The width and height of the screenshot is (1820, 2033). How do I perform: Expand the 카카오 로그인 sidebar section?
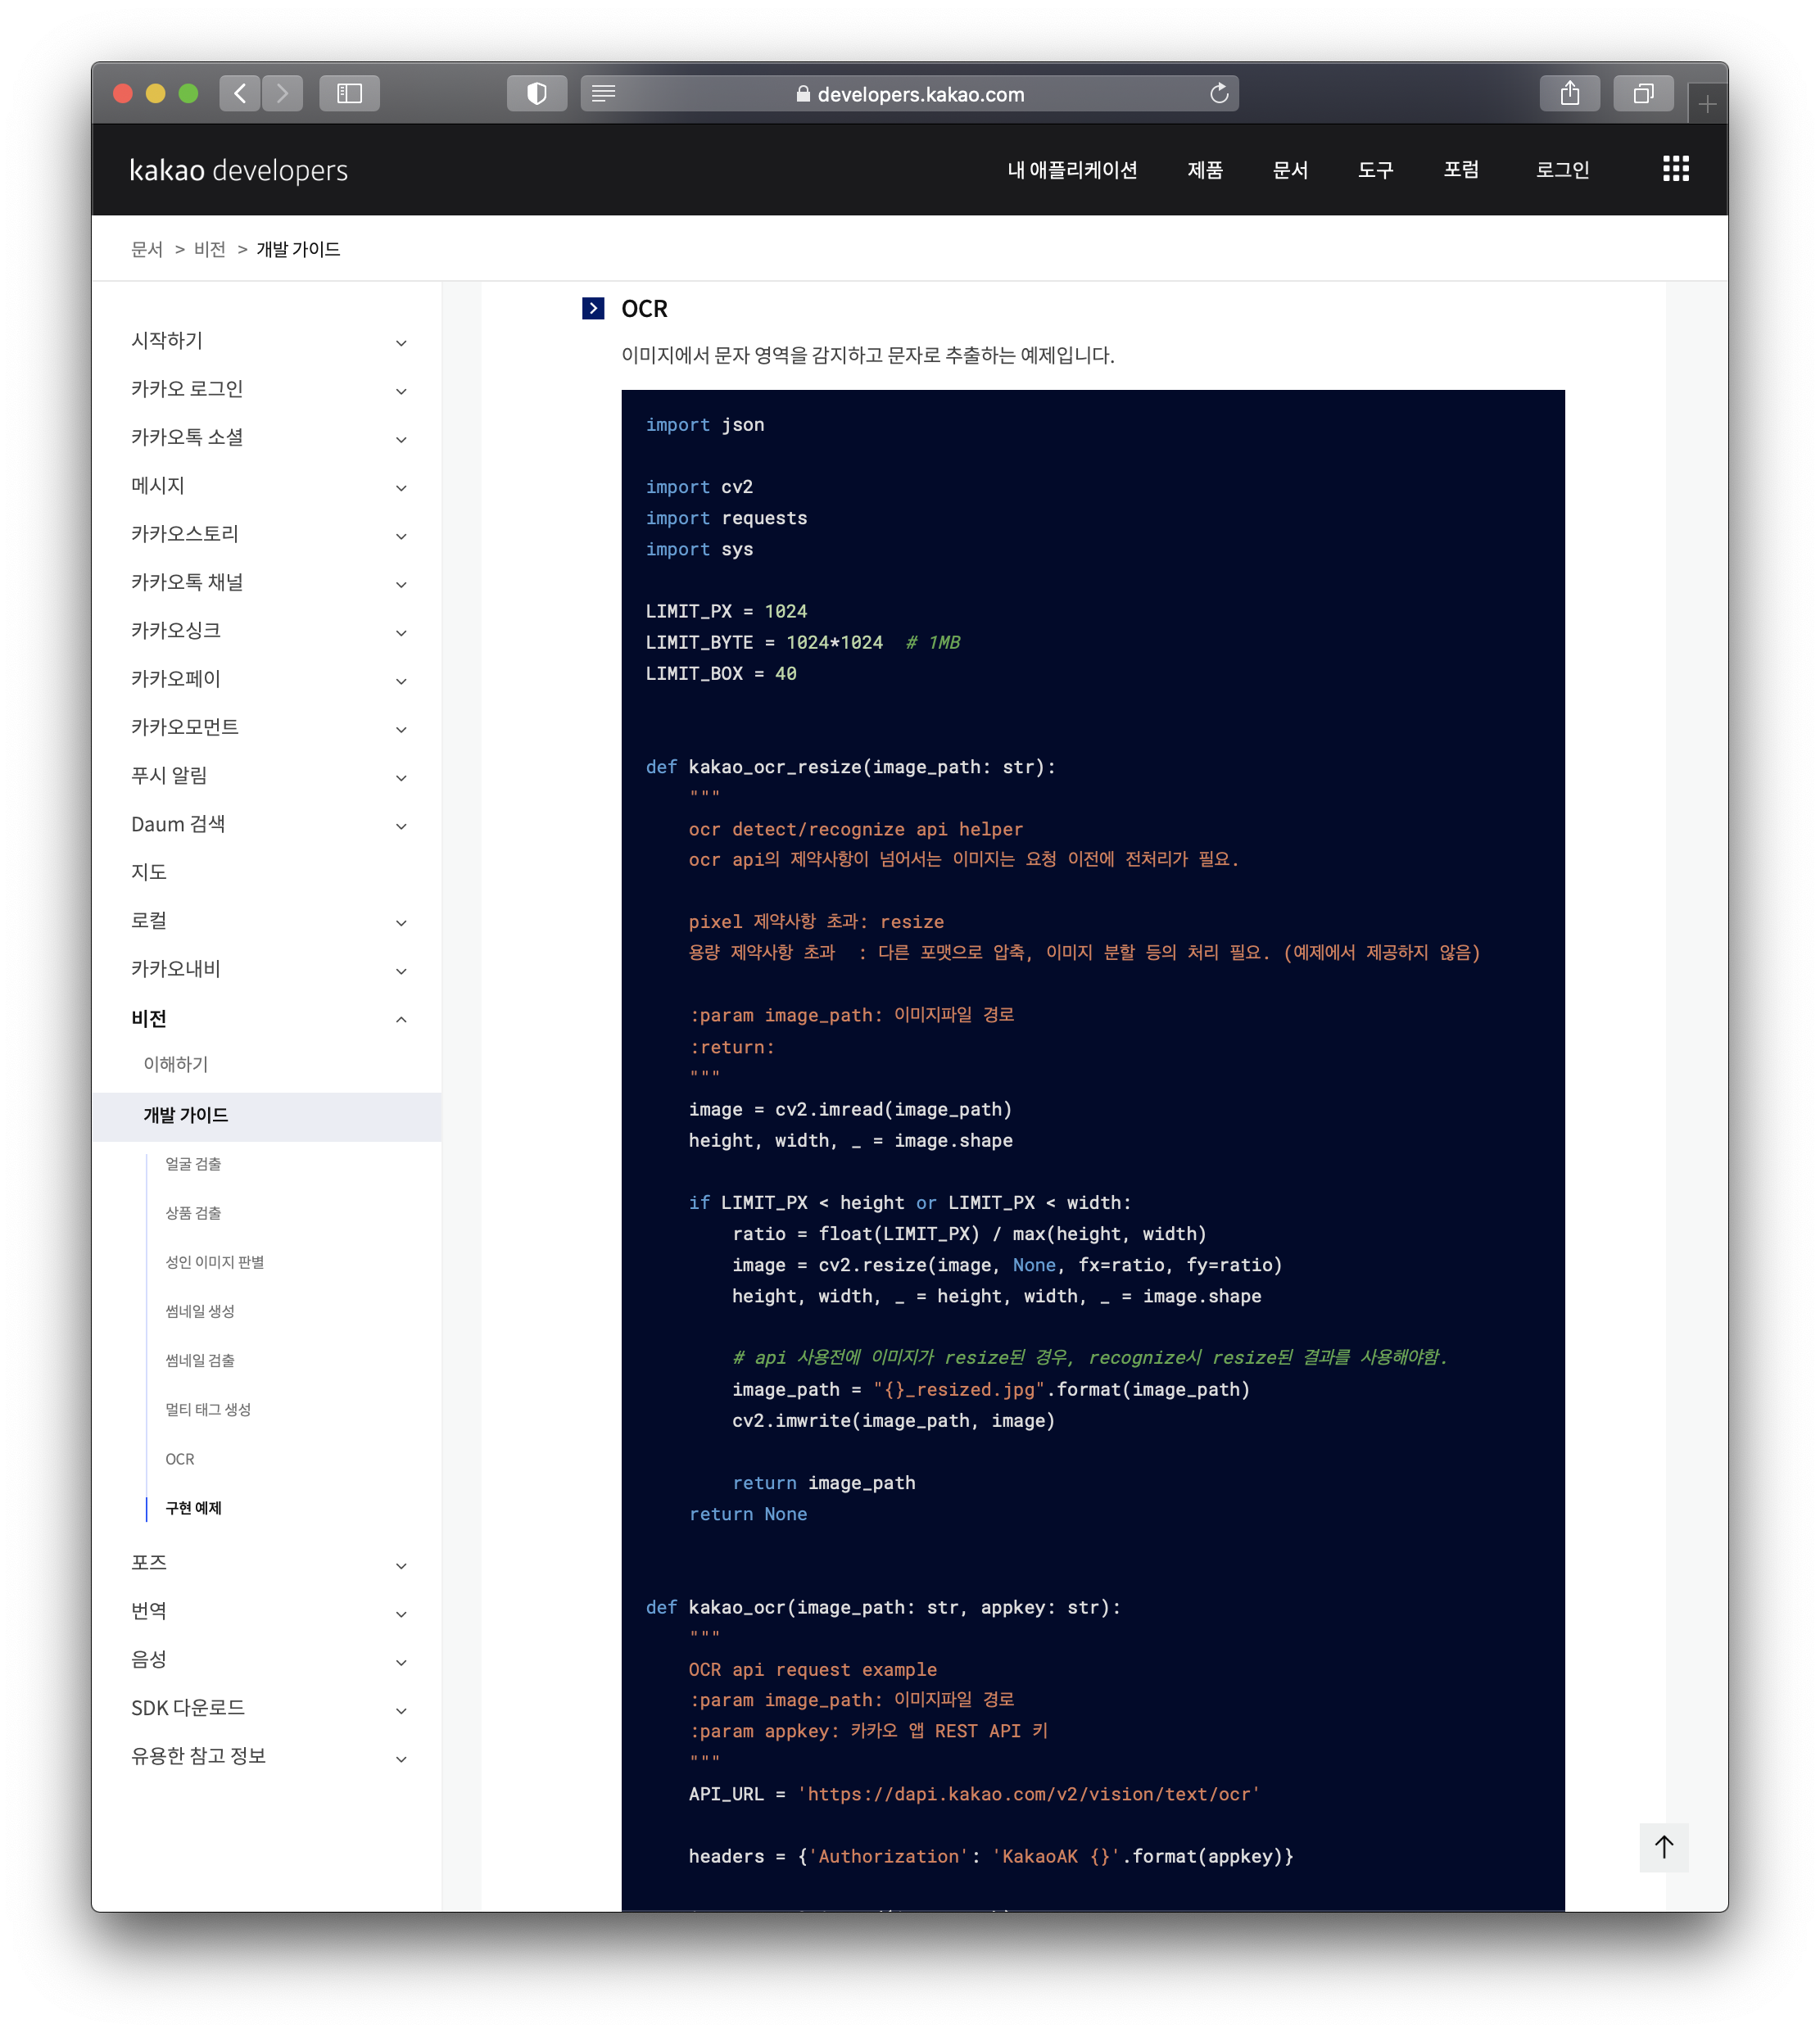click(268, 389)
